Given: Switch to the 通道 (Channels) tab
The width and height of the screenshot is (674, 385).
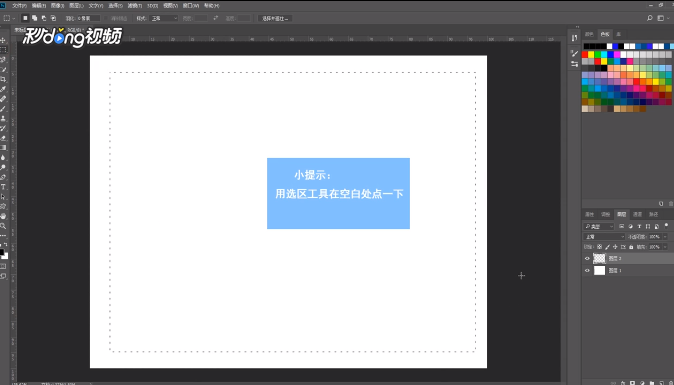Looking at the screenshot, I should 637,214.
